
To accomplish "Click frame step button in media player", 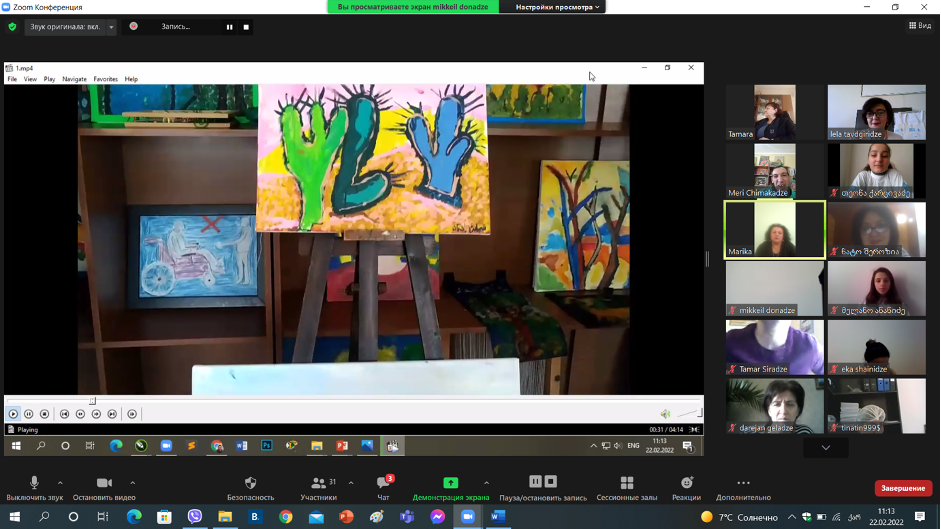I will [x=132, y=414].
